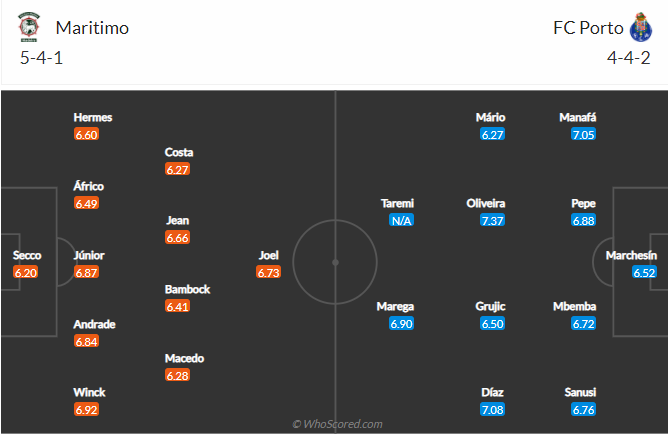The width and height of the screenshot is (668, 434).
Task: Select Porto's 4-4-2 formation label
Action: 629,58
